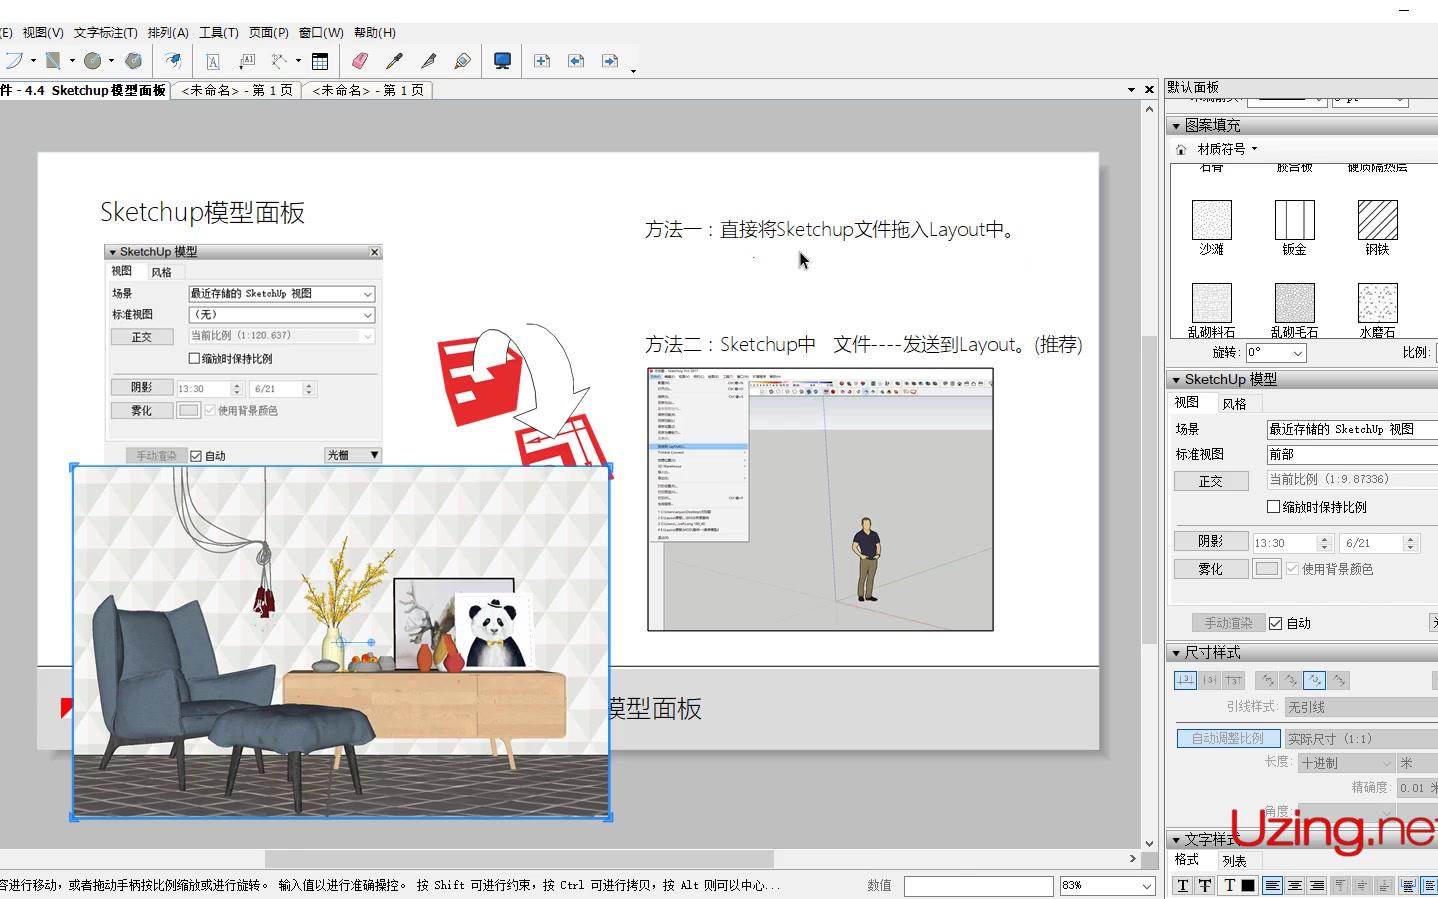Select the Circle tool in the toolbar
1438x899 pixels.
93,61
